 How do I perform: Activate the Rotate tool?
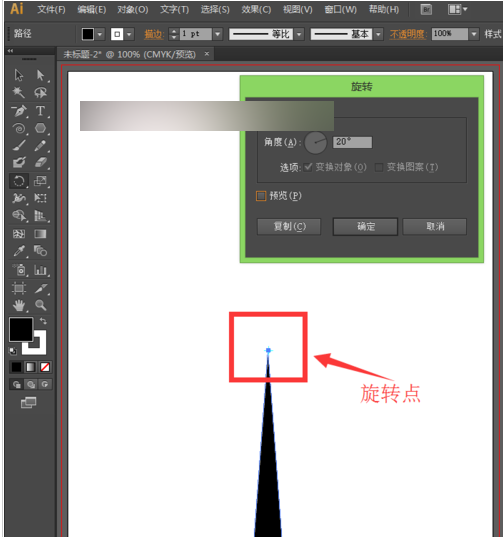19,181
